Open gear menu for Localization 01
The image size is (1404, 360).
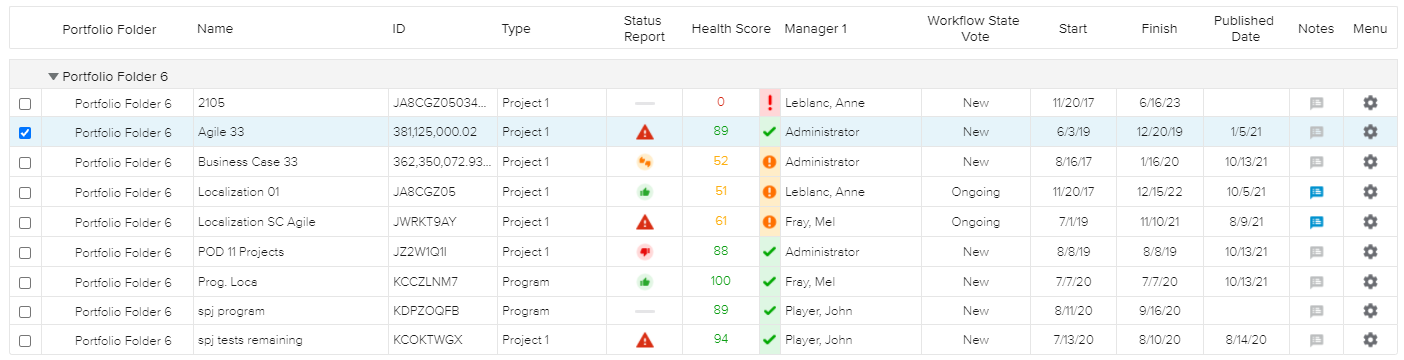point(1370,192)
